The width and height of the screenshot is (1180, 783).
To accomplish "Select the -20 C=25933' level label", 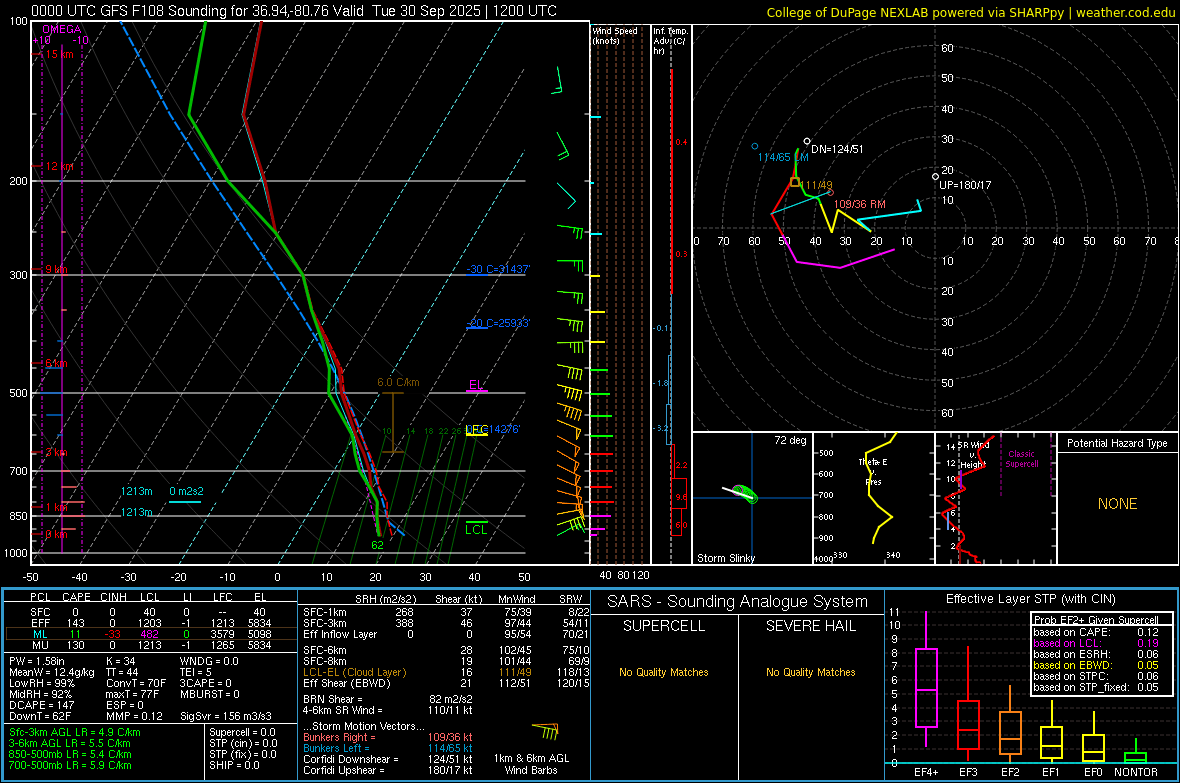I will (x=498, y=323).
